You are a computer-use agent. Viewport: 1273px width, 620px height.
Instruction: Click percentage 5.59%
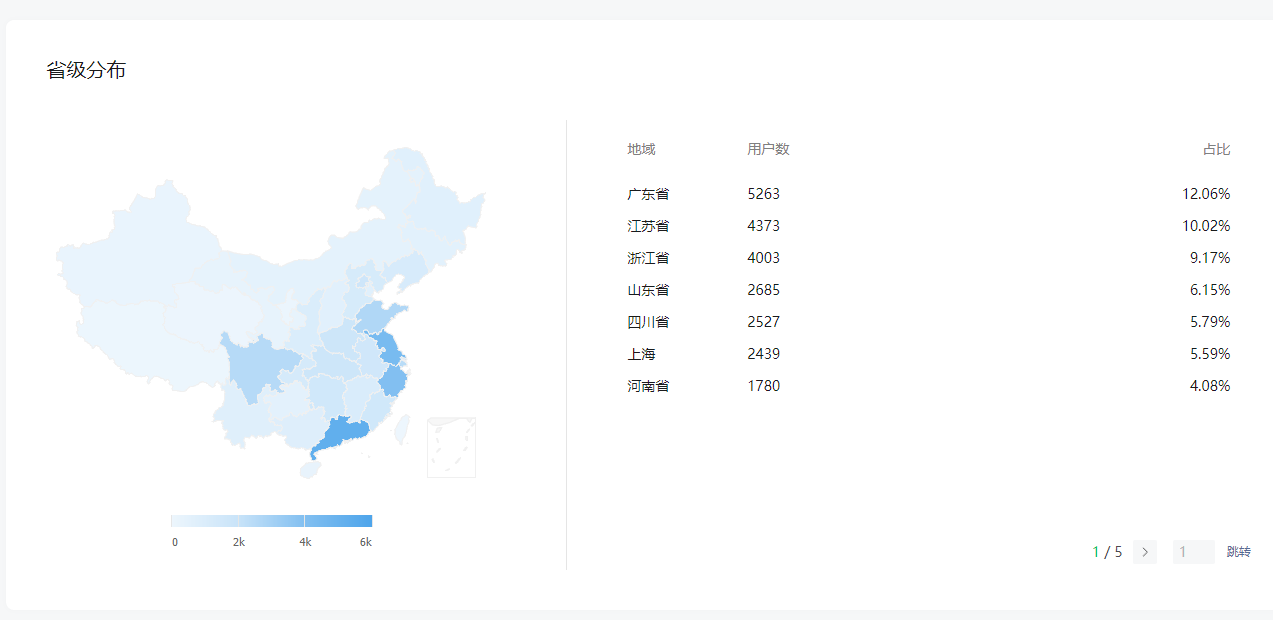[x=1210, y=354]
